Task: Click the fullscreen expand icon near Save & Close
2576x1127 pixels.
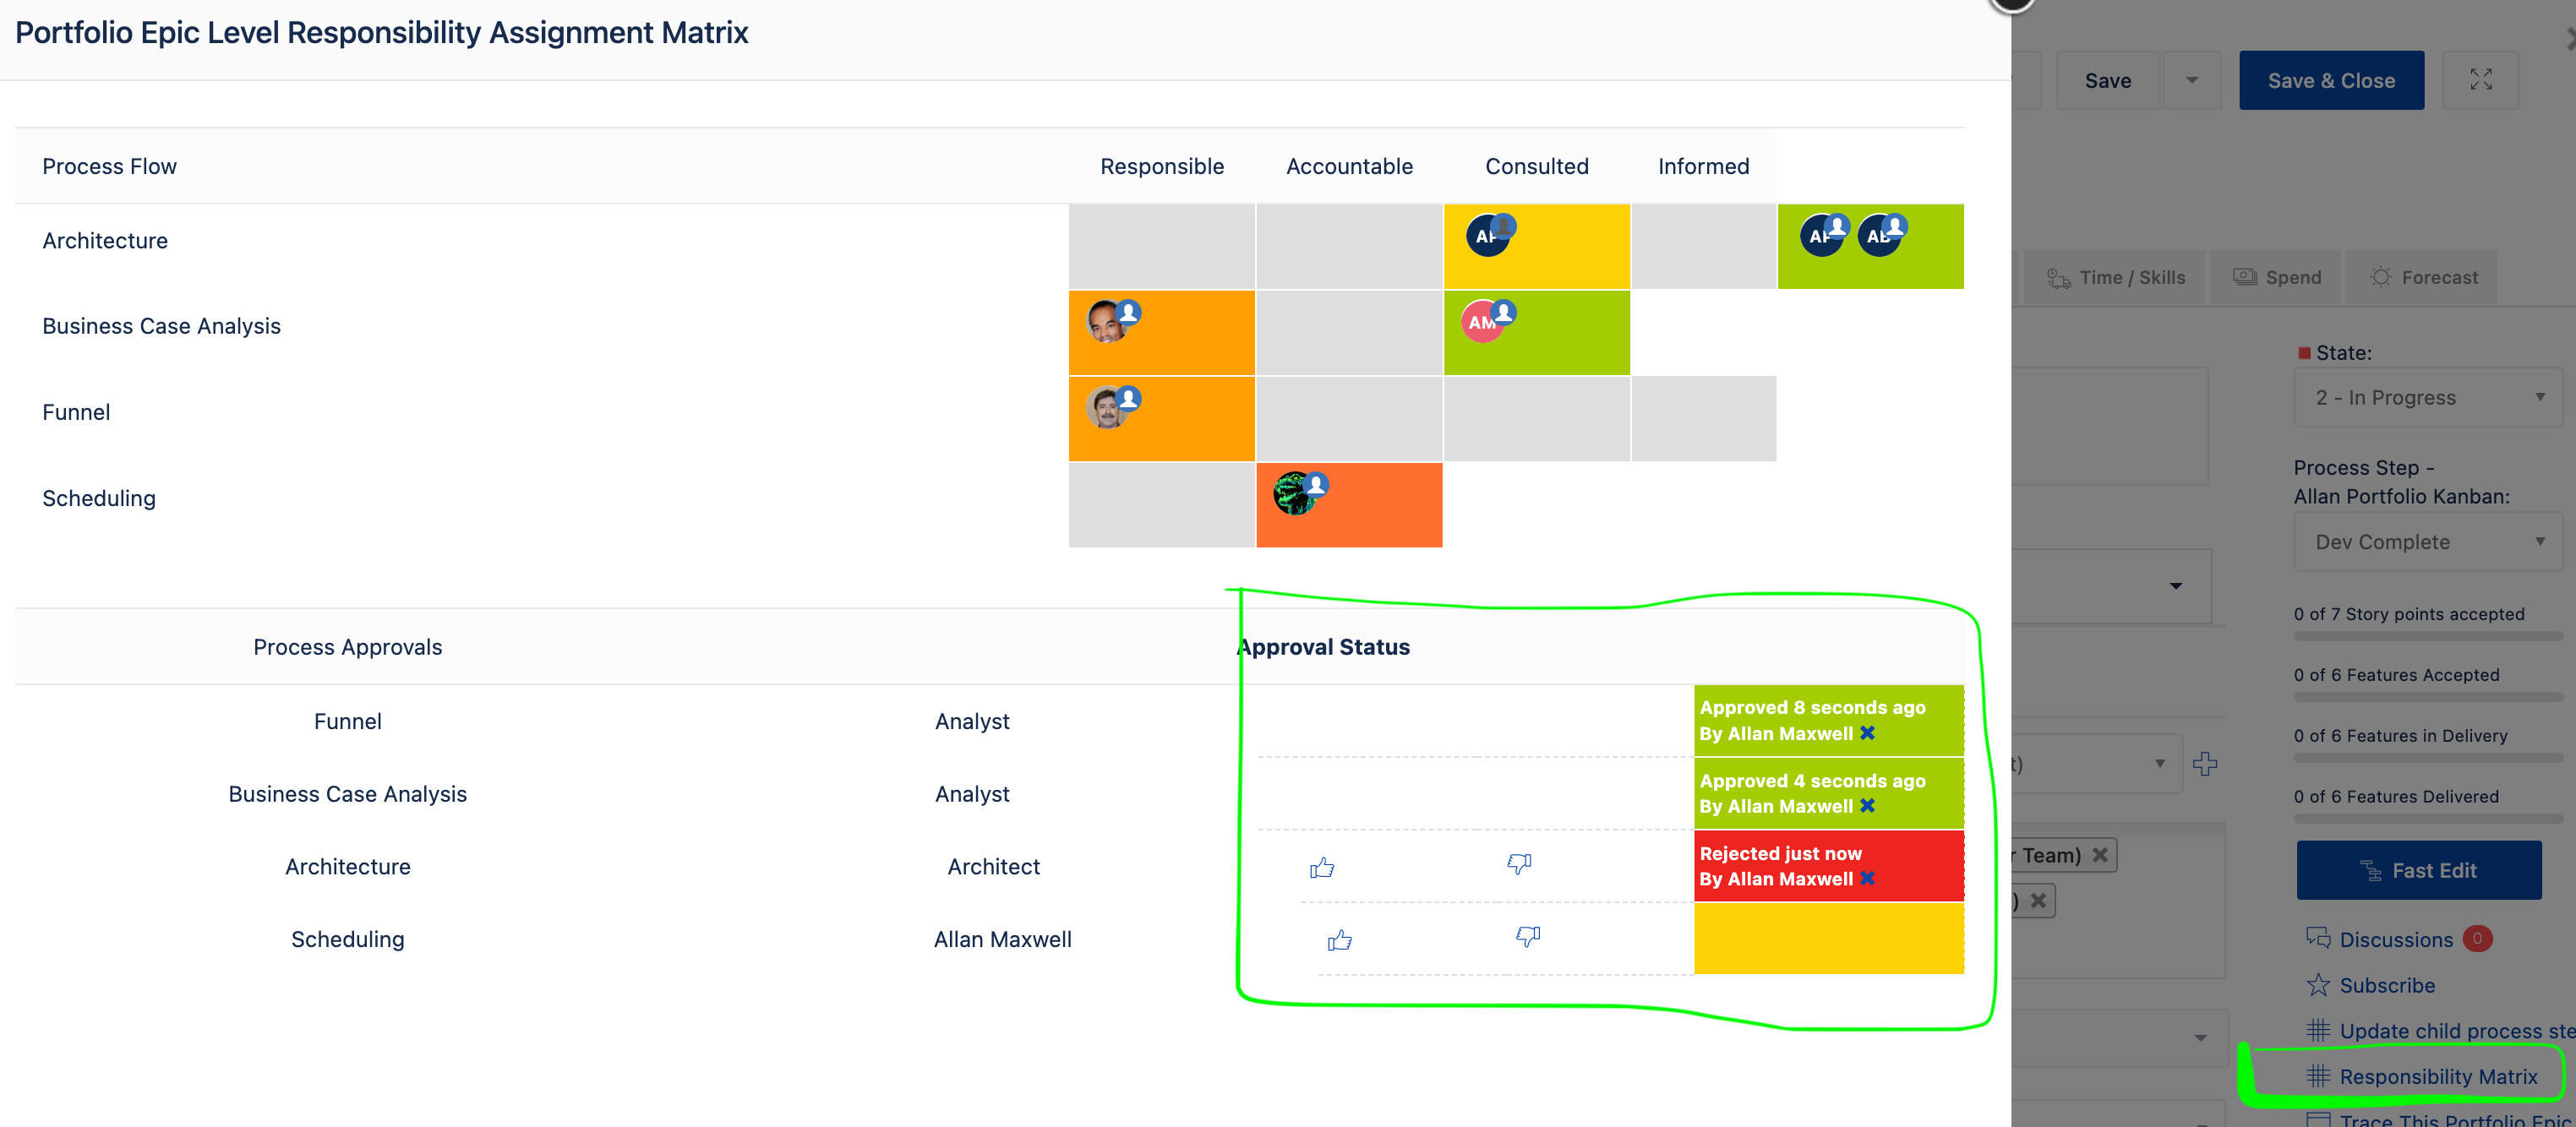Action: pos(2481,80)
